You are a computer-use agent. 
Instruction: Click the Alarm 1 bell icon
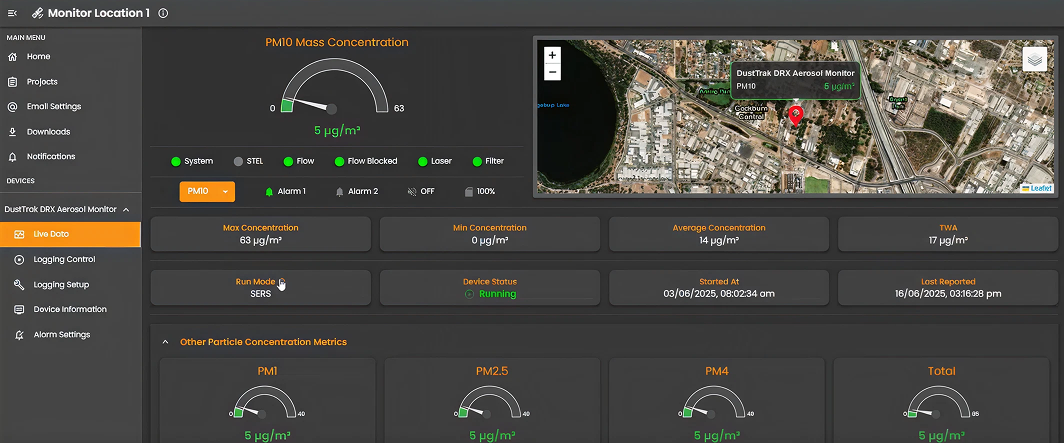pyautogui.click(x=269, y=191)
